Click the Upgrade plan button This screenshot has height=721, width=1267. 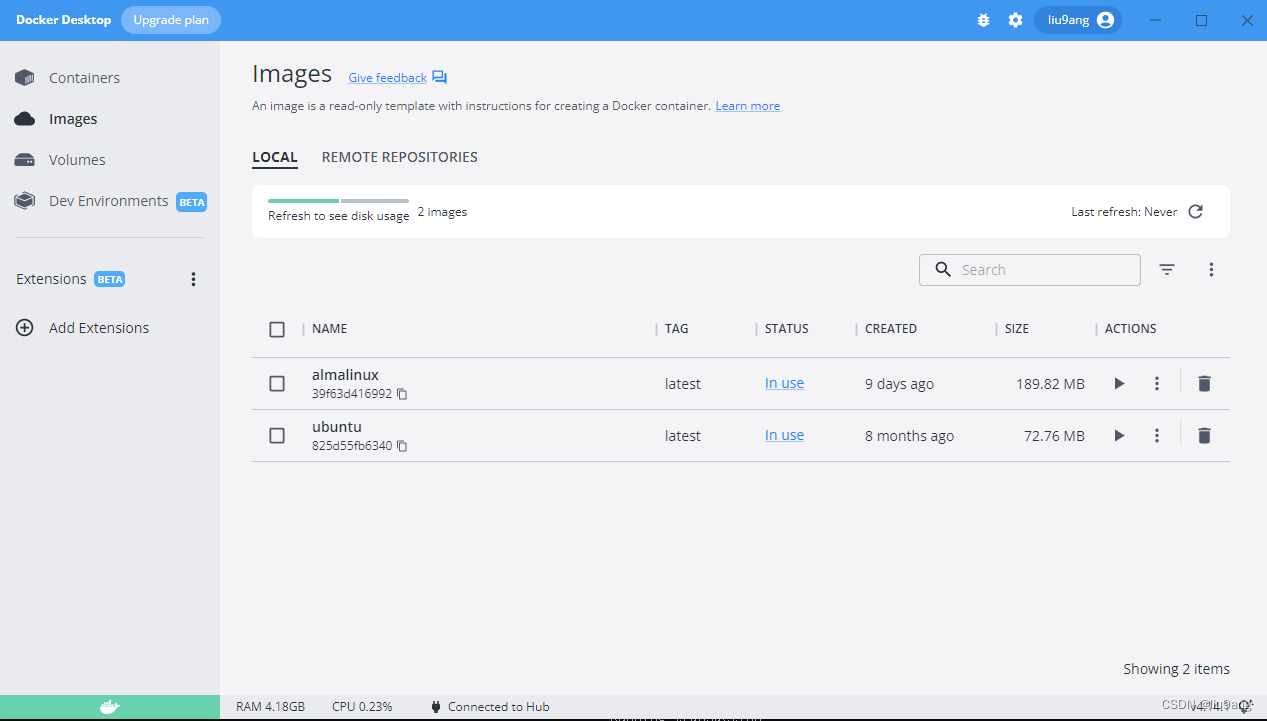pyautogui.click(x=171, y=20)
